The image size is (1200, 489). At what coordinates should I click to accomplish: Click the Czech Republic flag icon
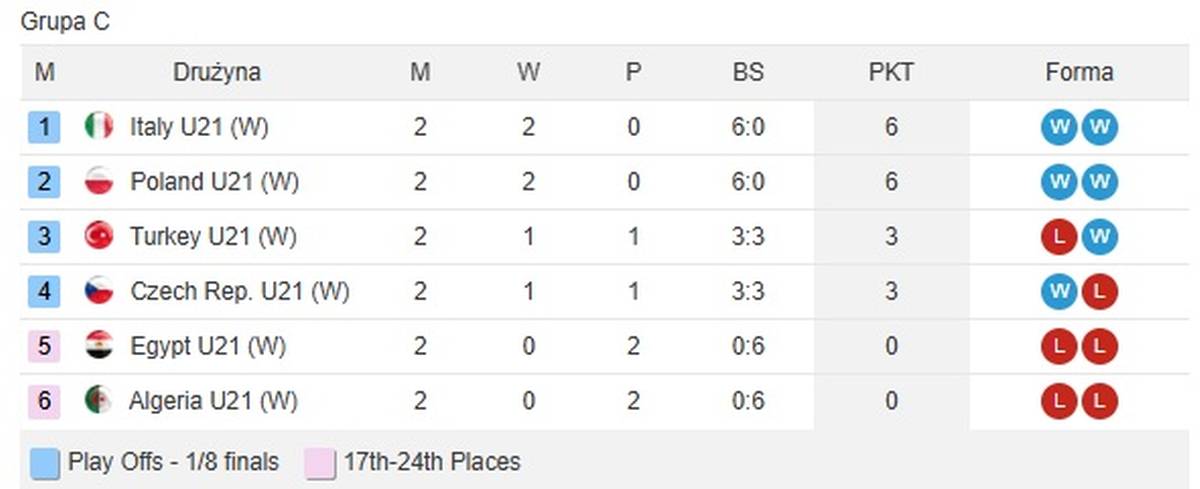click(x=98, y=292)
